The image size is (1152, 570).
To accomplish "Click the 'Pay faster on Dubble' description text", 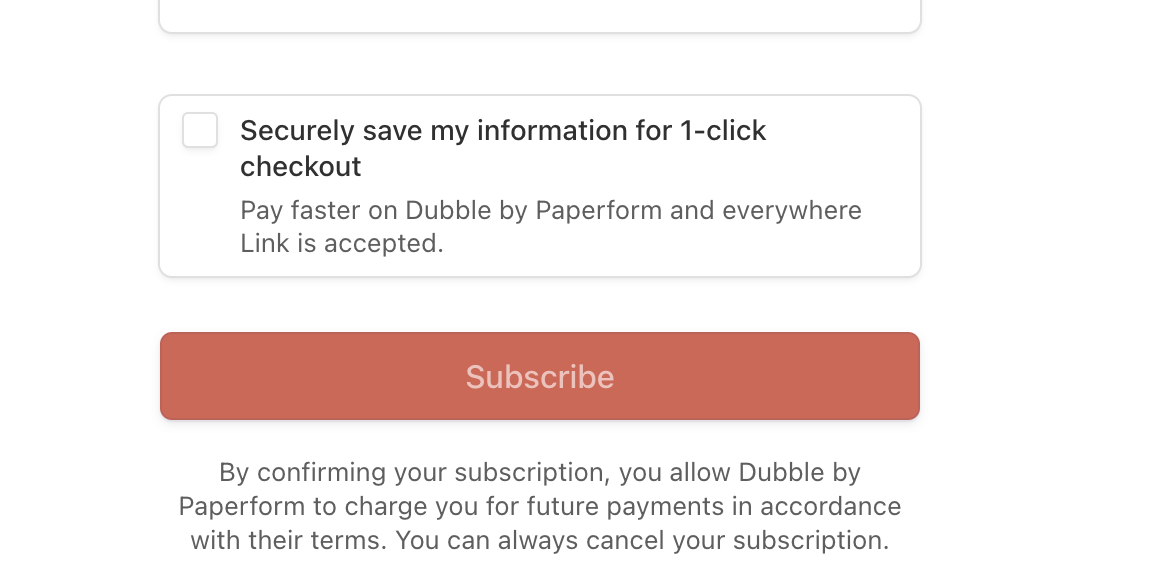I will coord(550,226).
